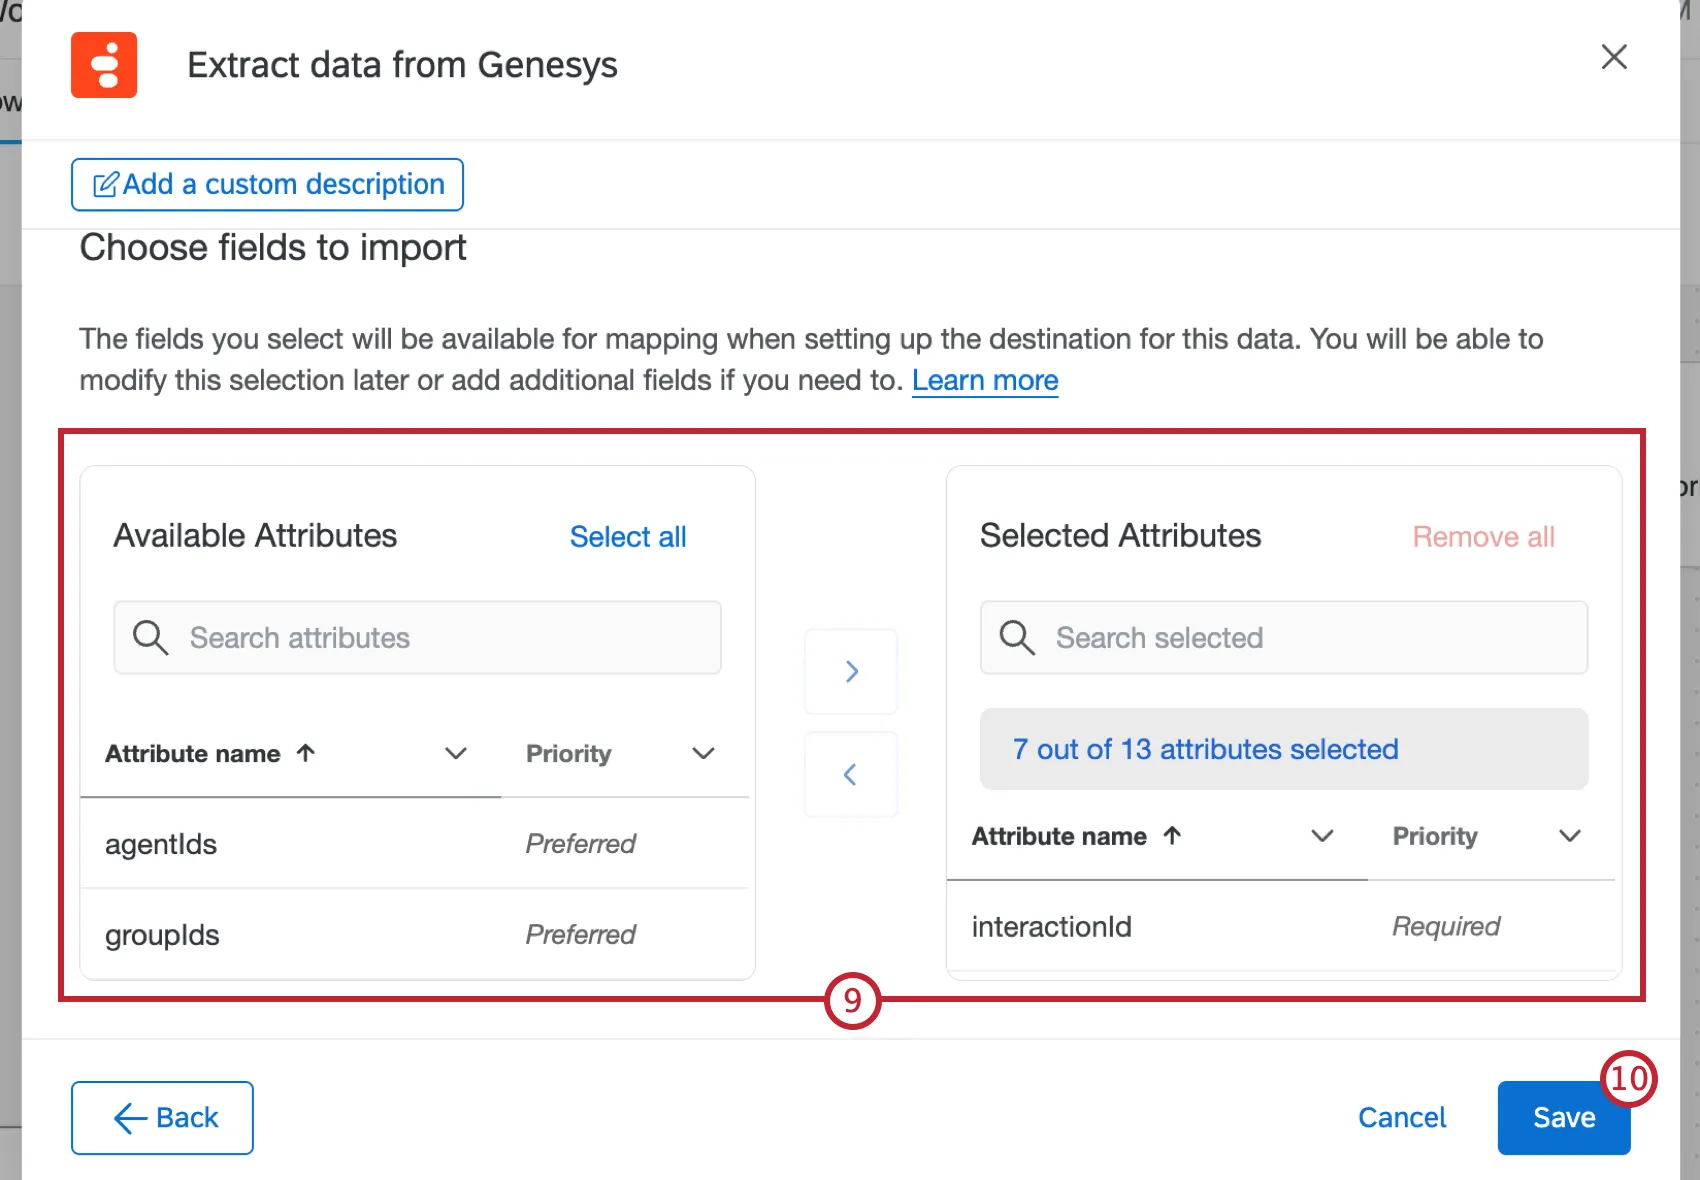Click the close X of the dialog

tap(1614, 57)
